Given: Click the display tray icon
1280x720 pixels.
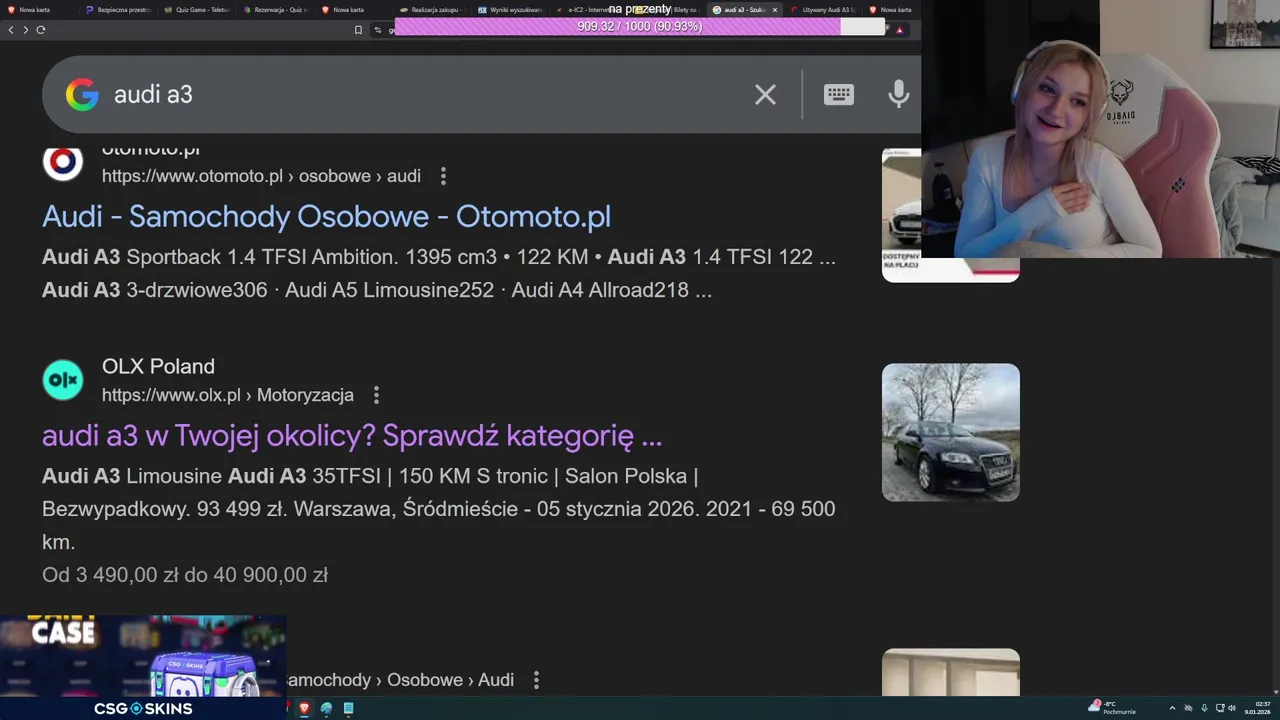Looking at the screenshot, I should pyautogui.click(x=1219, y=708).
